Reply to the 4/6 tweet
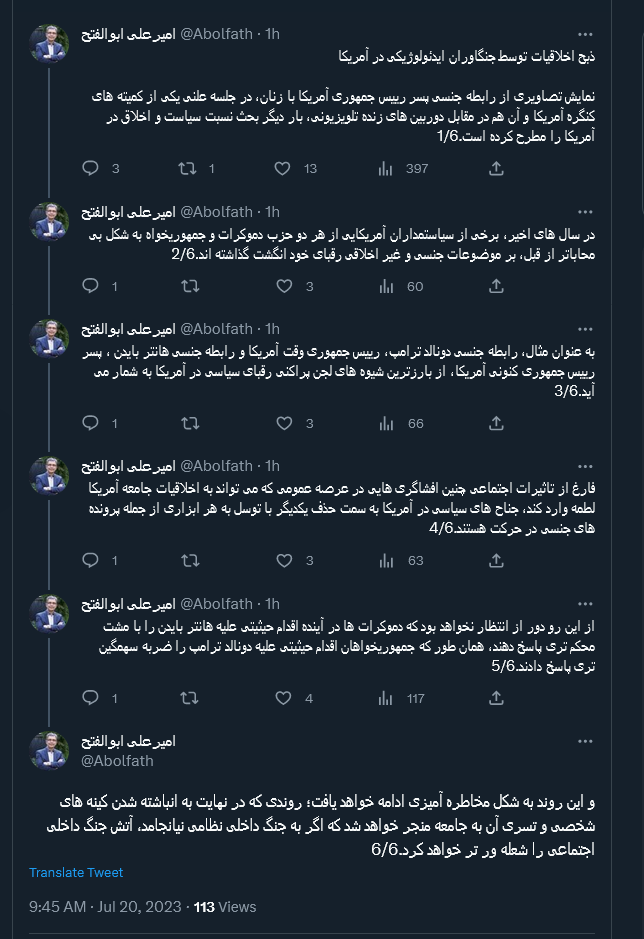Image resolution: width=644 pixels, height=939 pixels. pyautogui.click(x=91, y=560)
